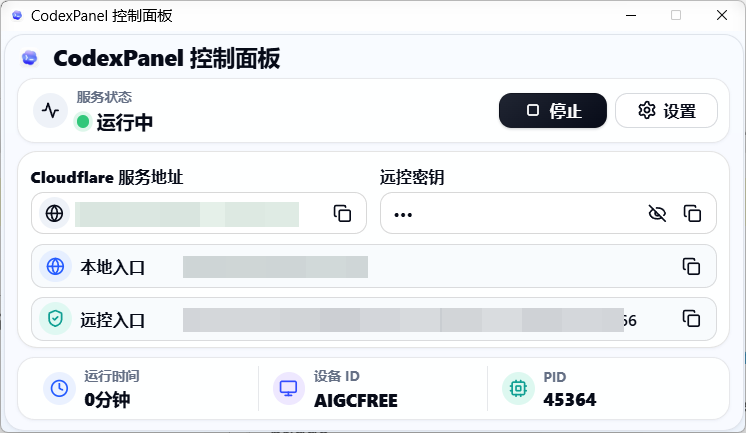Click the green shield icon for 远控入口
Image resolution: width=746 pixels, height=433 pixels.
coord(55,319)
